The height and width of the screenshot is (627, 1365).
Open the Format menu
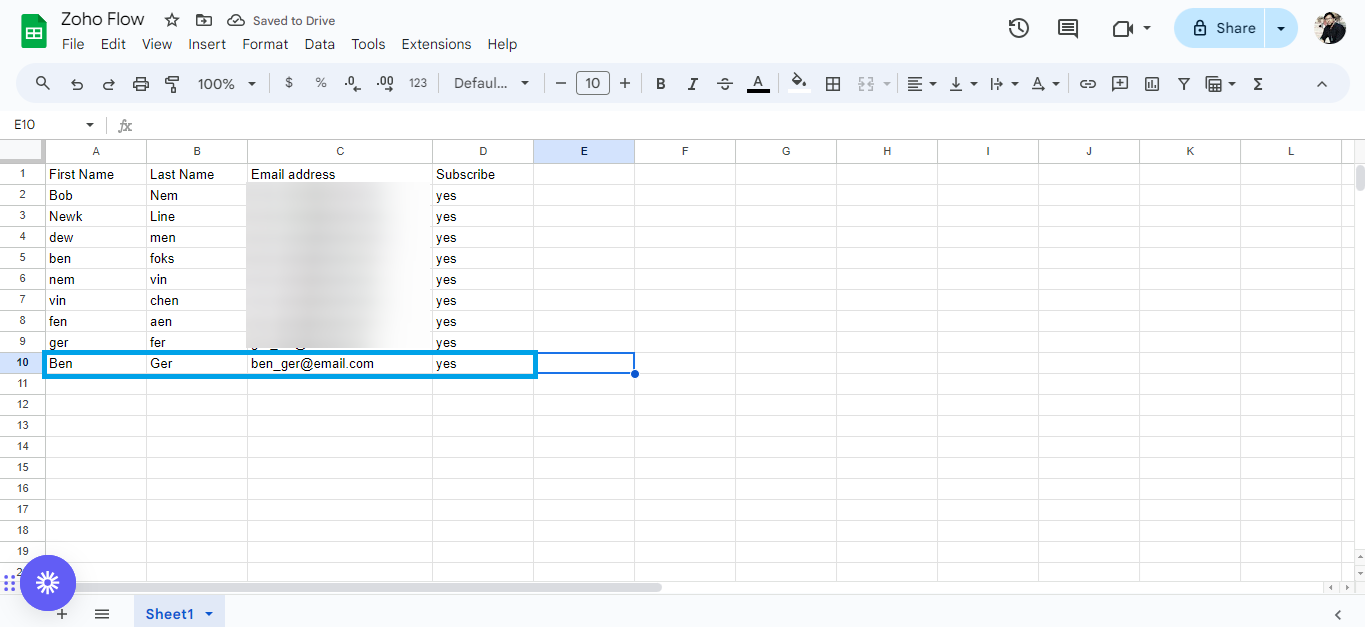tap(265, 44)
